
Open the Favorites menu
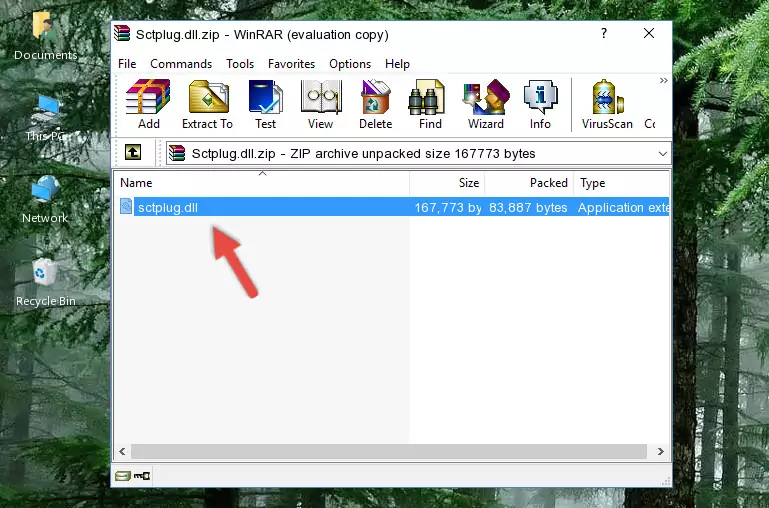(291, 64)
